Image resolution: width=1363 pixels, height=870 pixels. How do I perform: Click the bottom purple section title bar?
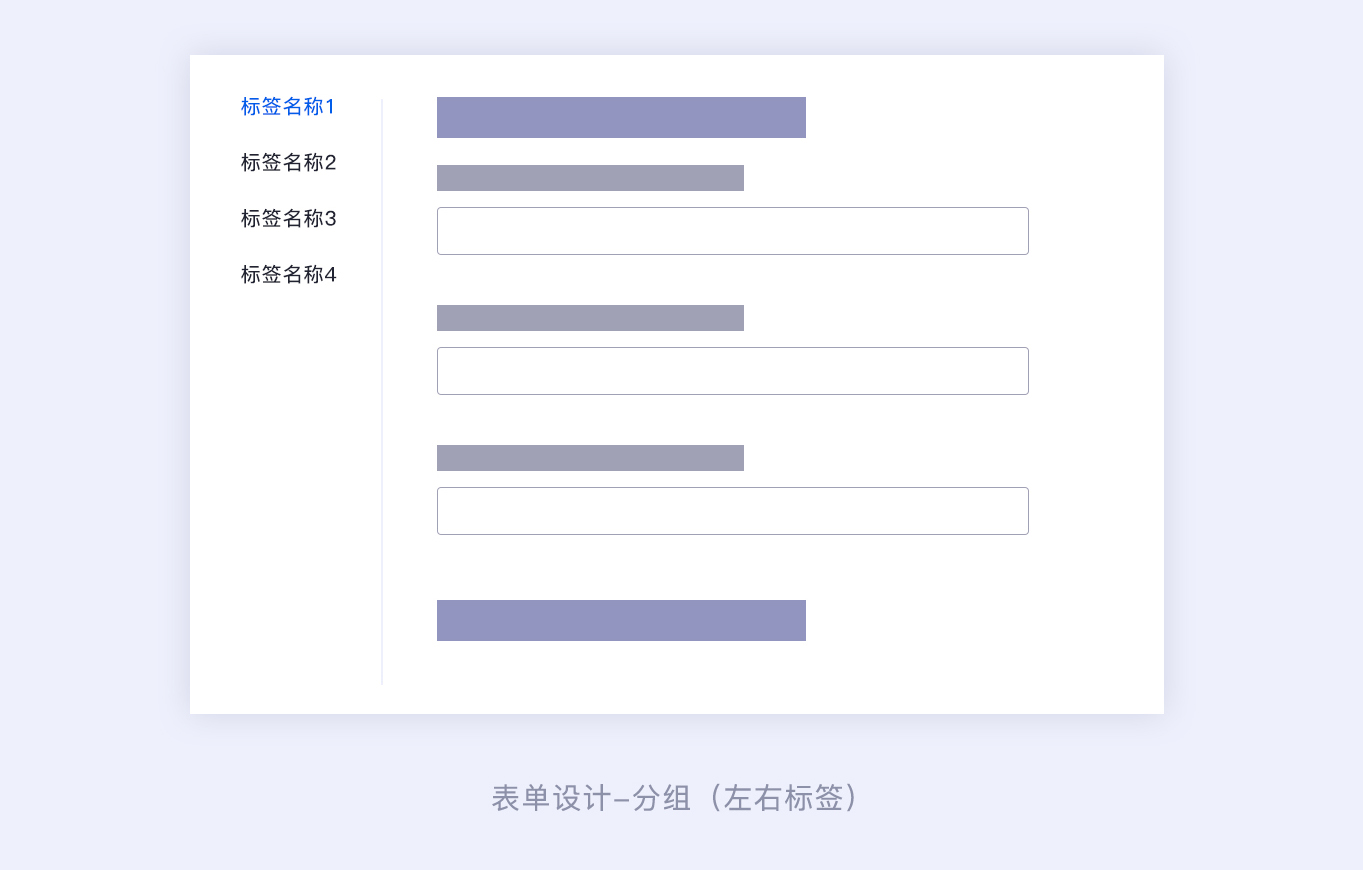(x=621, y=620)
